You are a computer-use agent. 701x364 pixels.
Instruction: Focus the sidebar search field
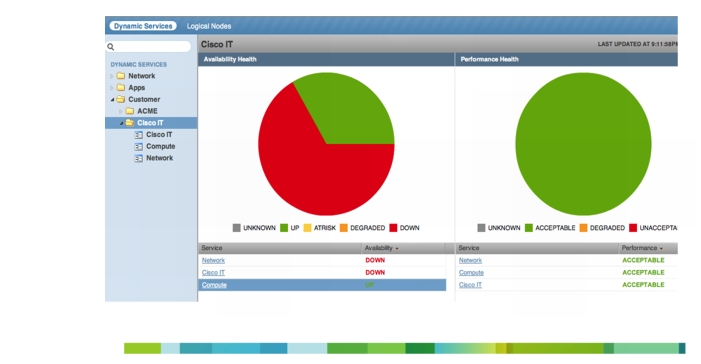[x=148, y=47]
